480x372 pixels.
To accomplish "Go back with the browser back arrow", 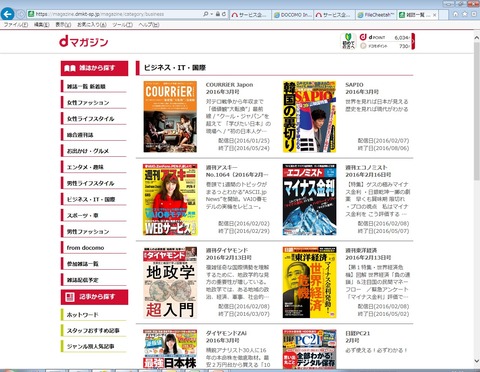I will [x=7, y=14].
